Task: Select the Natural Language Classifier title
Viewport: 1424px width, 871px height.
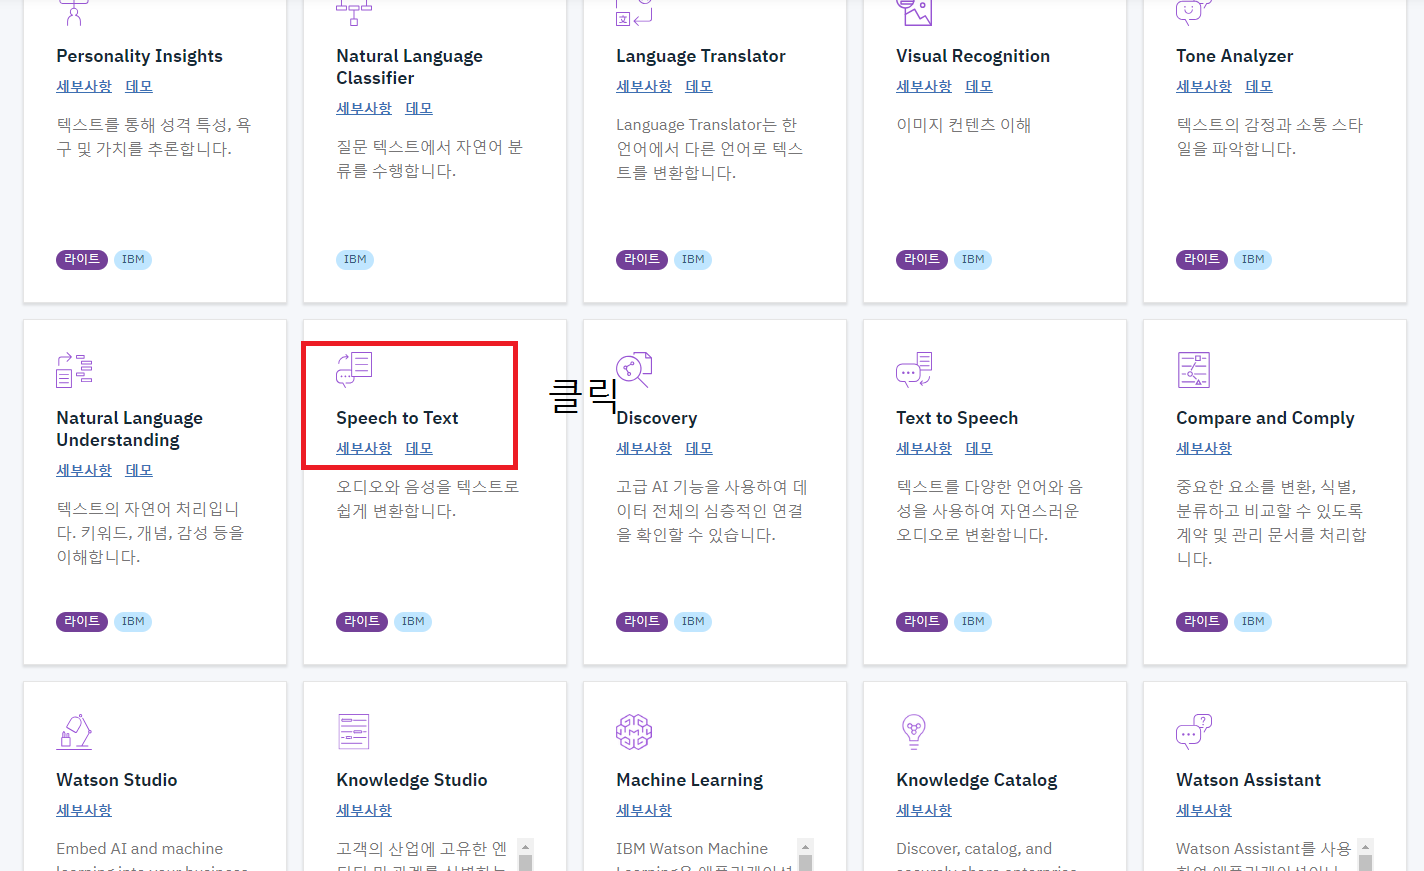Action: click(x=409, y=67)
